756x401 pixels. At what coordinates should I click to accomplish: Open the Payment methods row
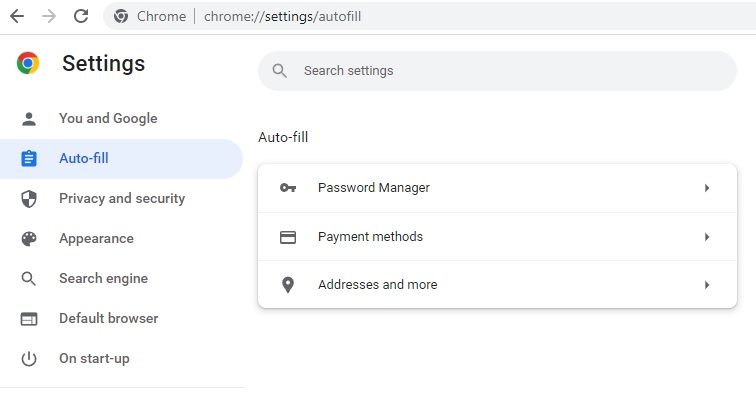(370, 237)
